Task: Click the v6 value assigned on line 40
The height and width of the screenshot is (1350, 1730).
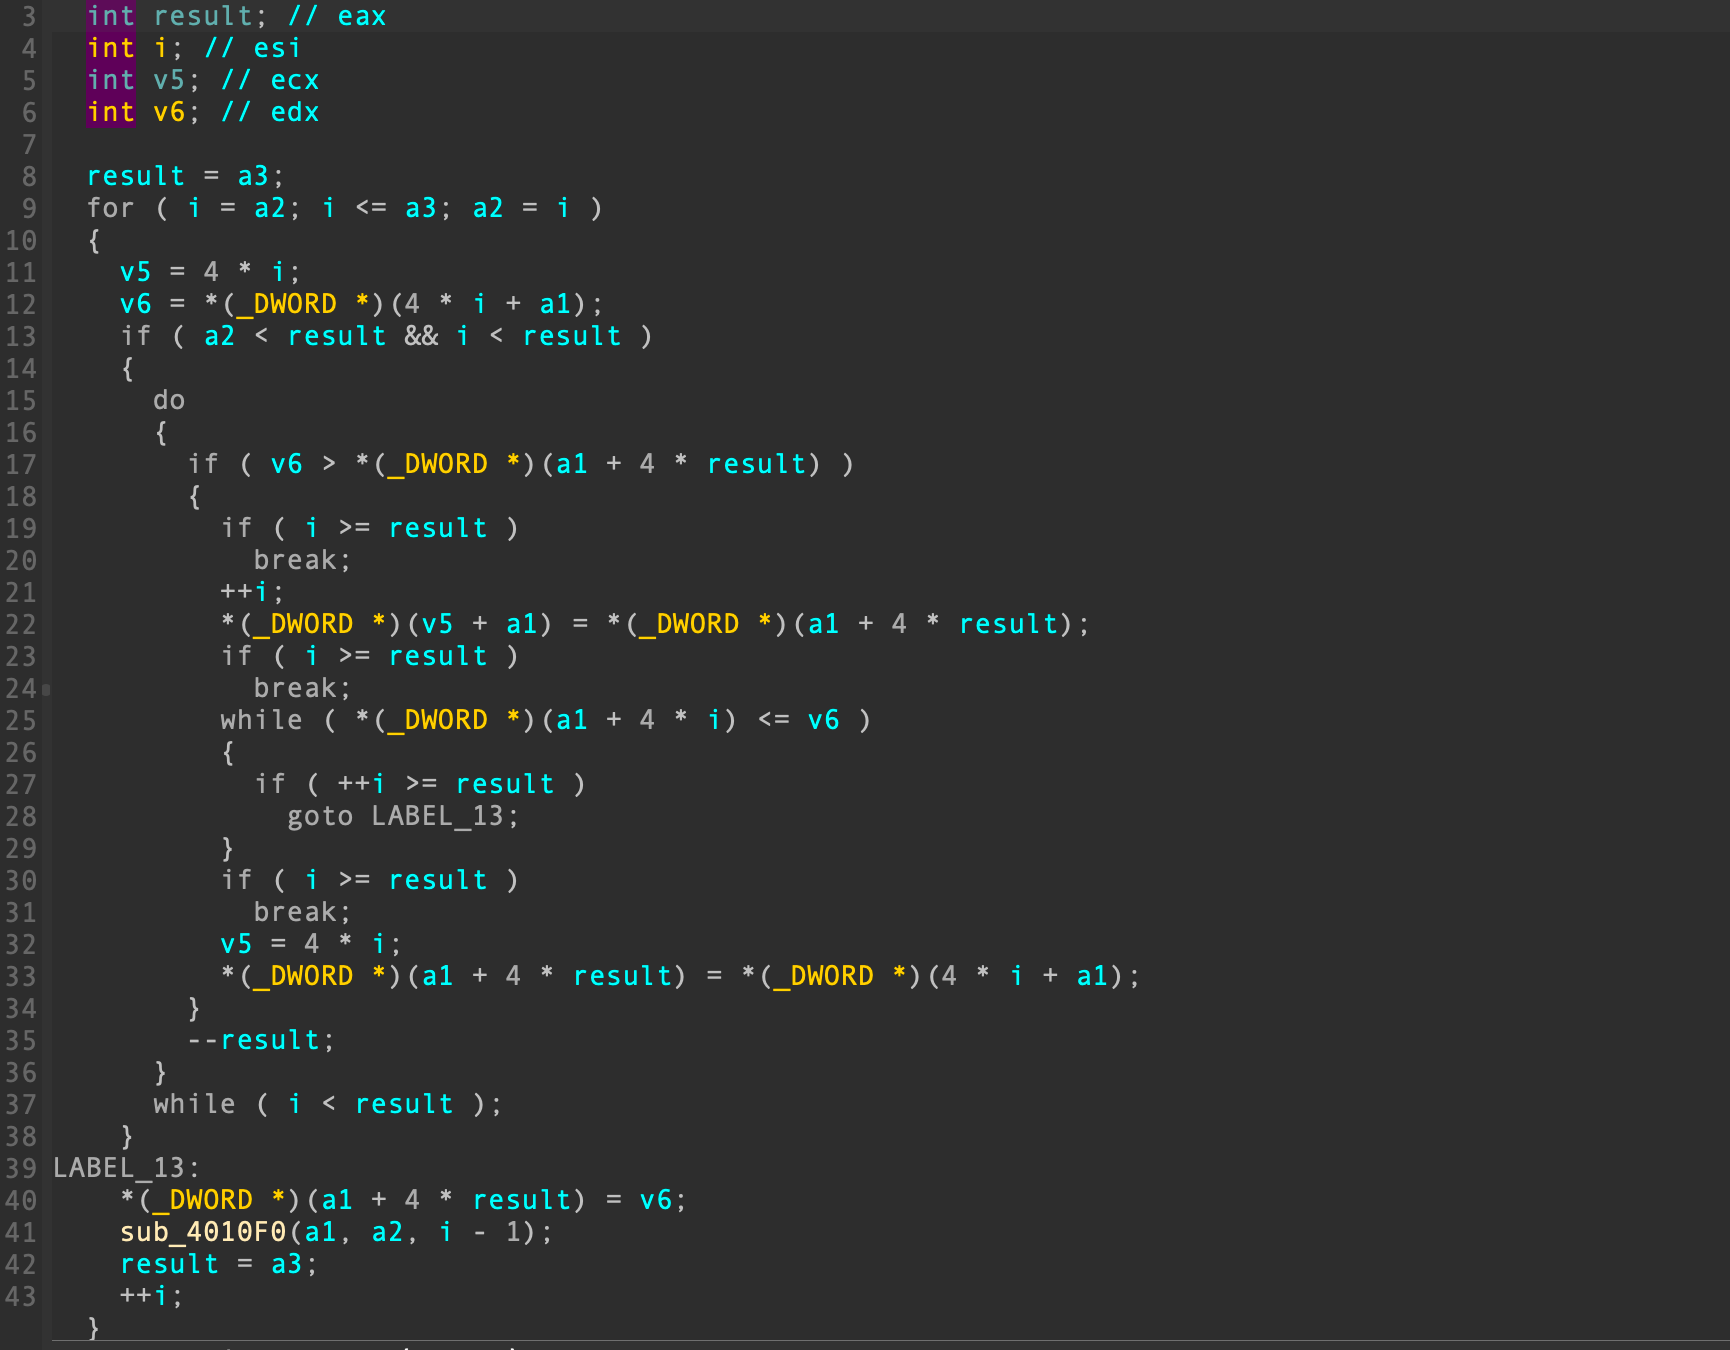Action: click(656, 1200)
